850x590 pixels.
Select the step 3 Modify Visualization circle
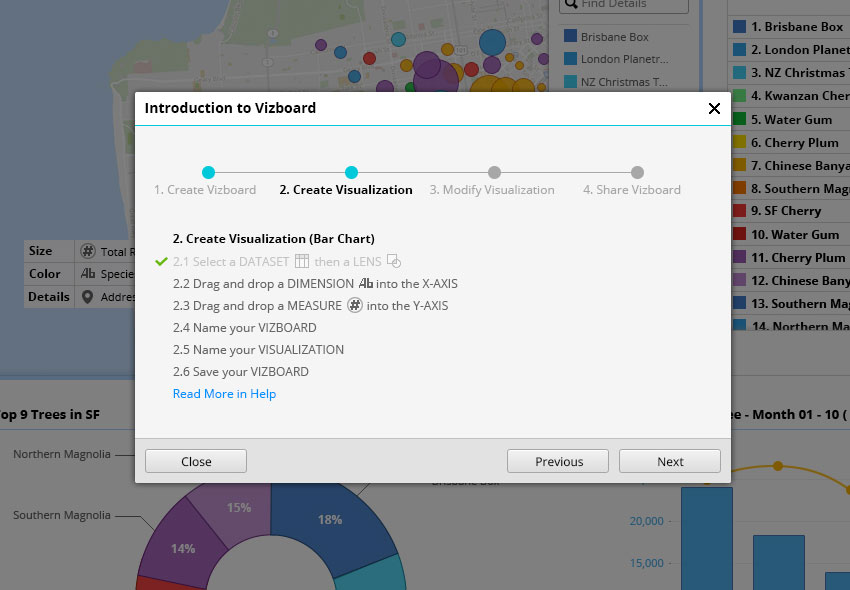[494, 172]
